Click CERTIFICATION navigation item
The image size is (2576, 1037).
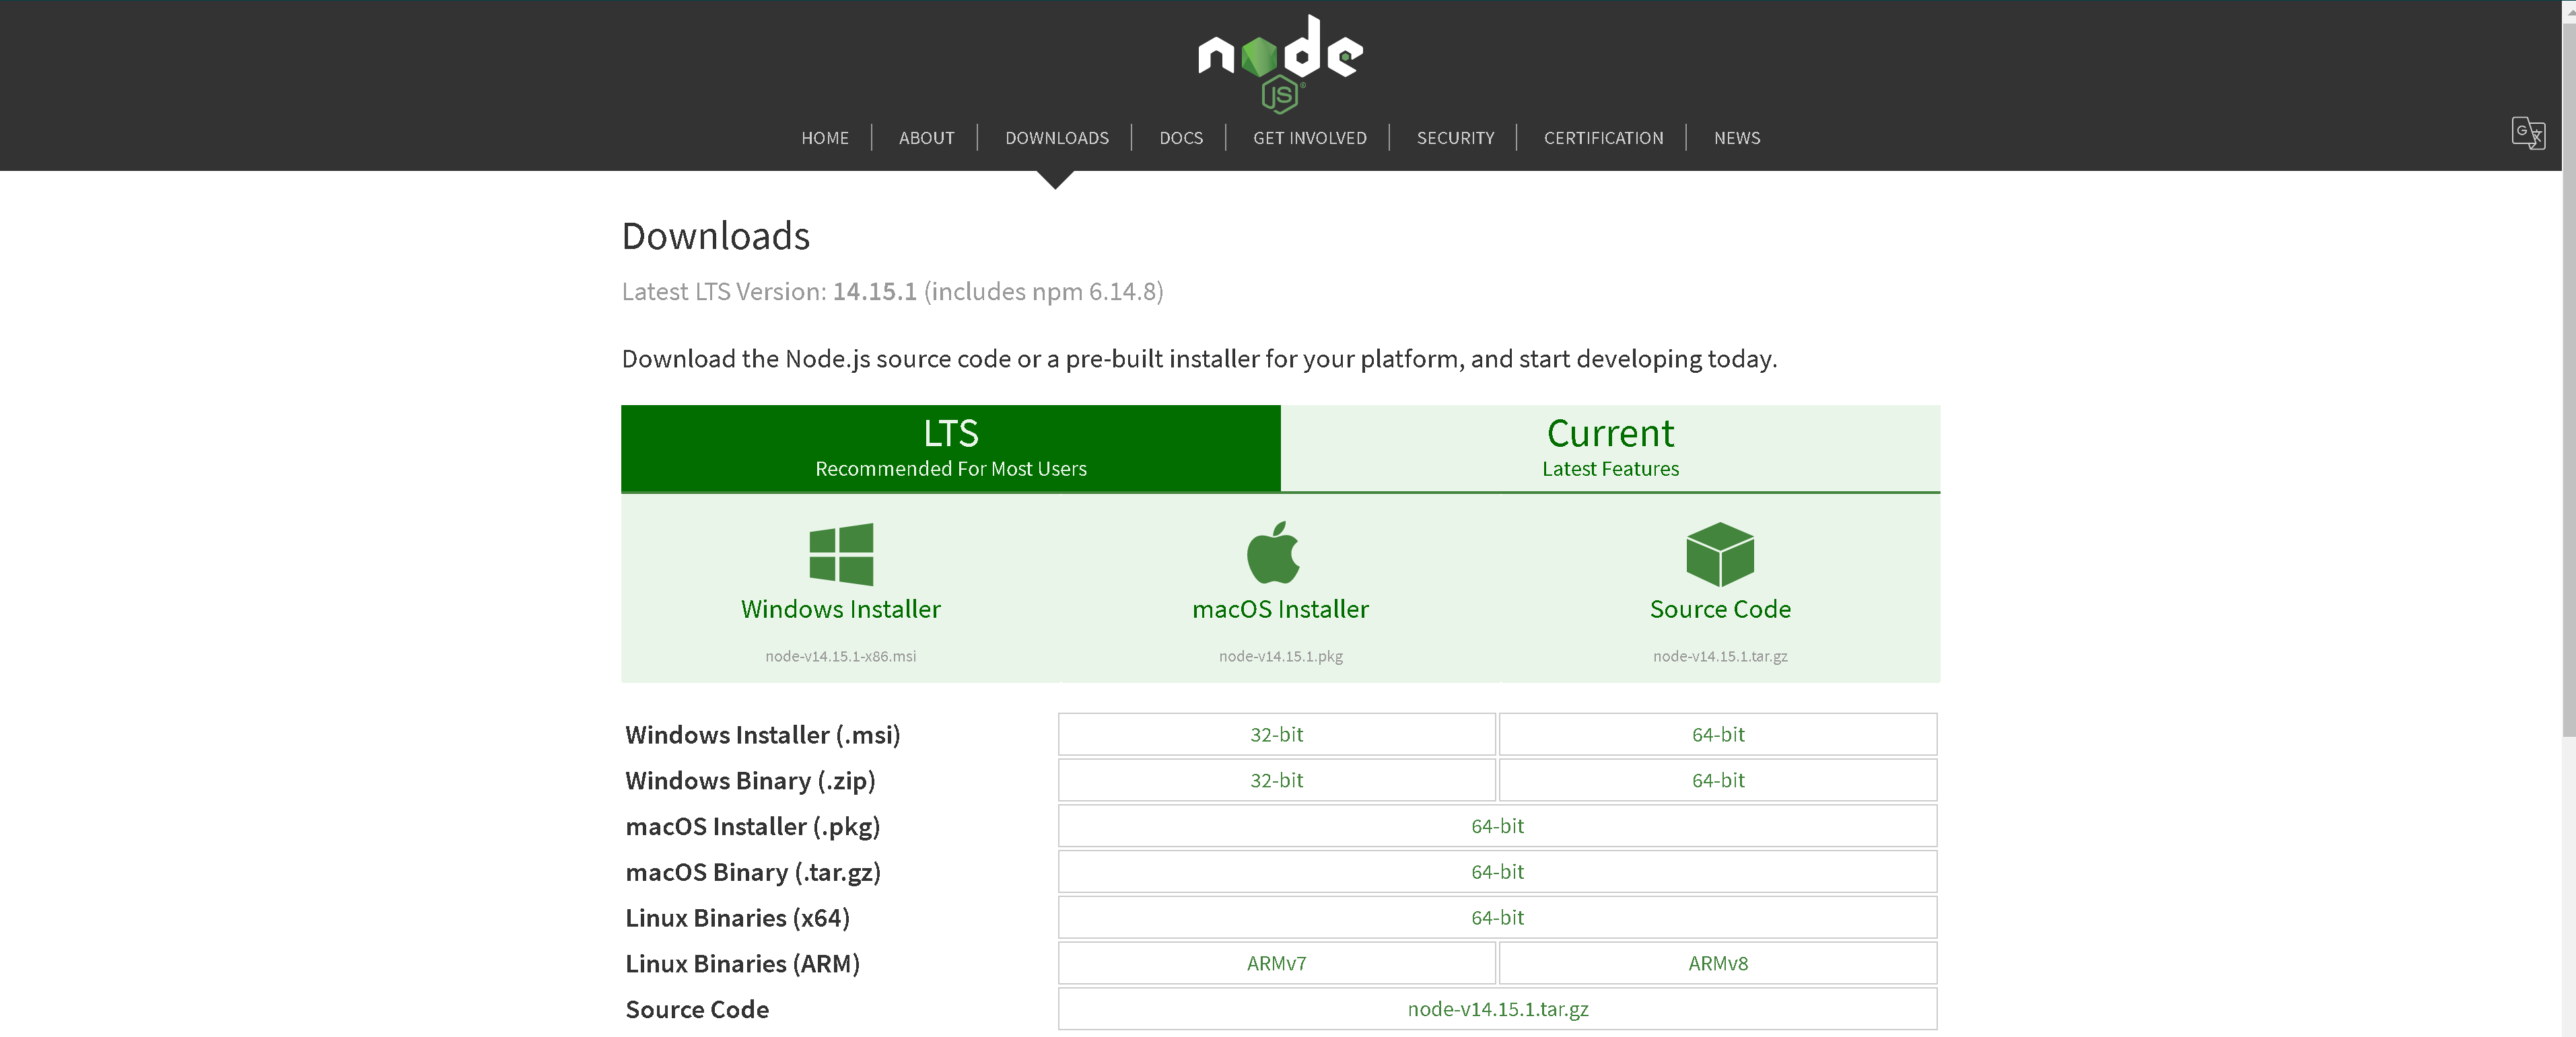[1603, 138]
